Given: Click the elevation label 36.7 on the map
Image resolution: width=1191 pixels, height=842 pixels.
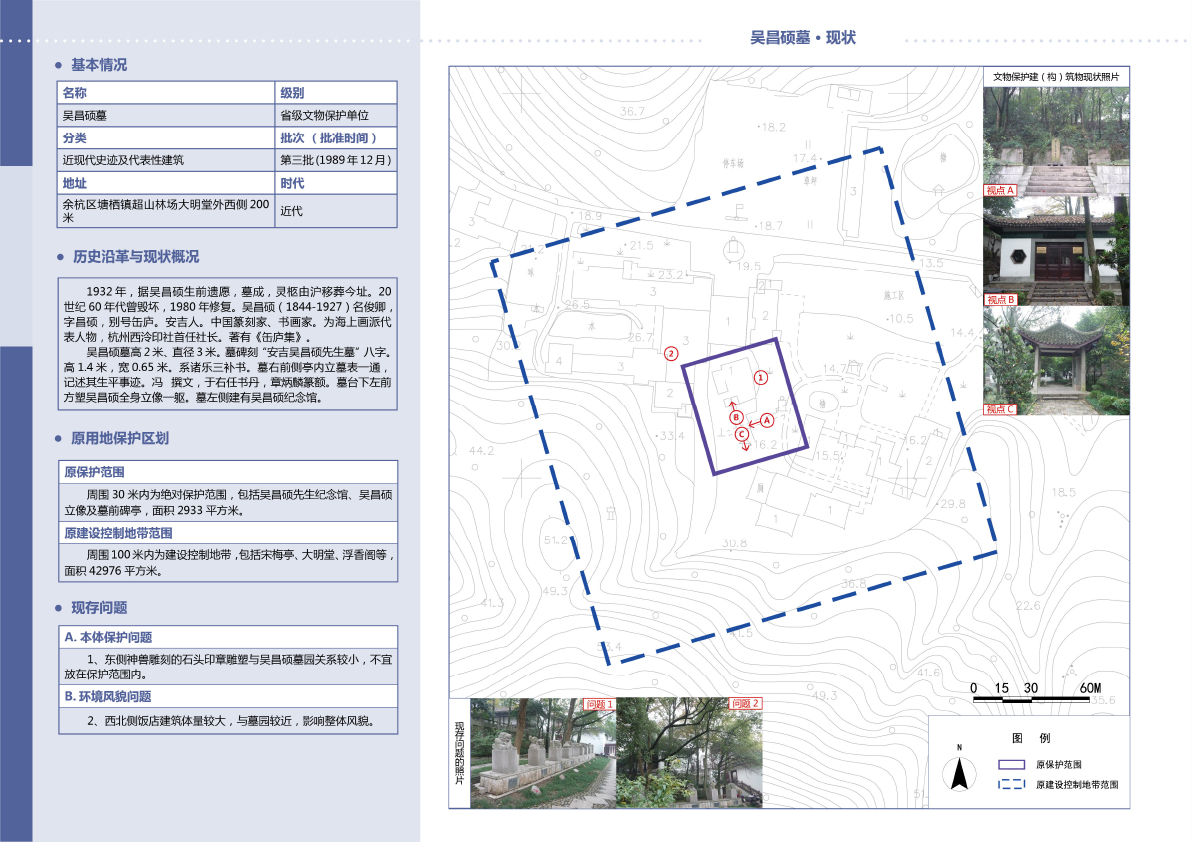Looking at the screenshot, I should click(x=632, y=112).
